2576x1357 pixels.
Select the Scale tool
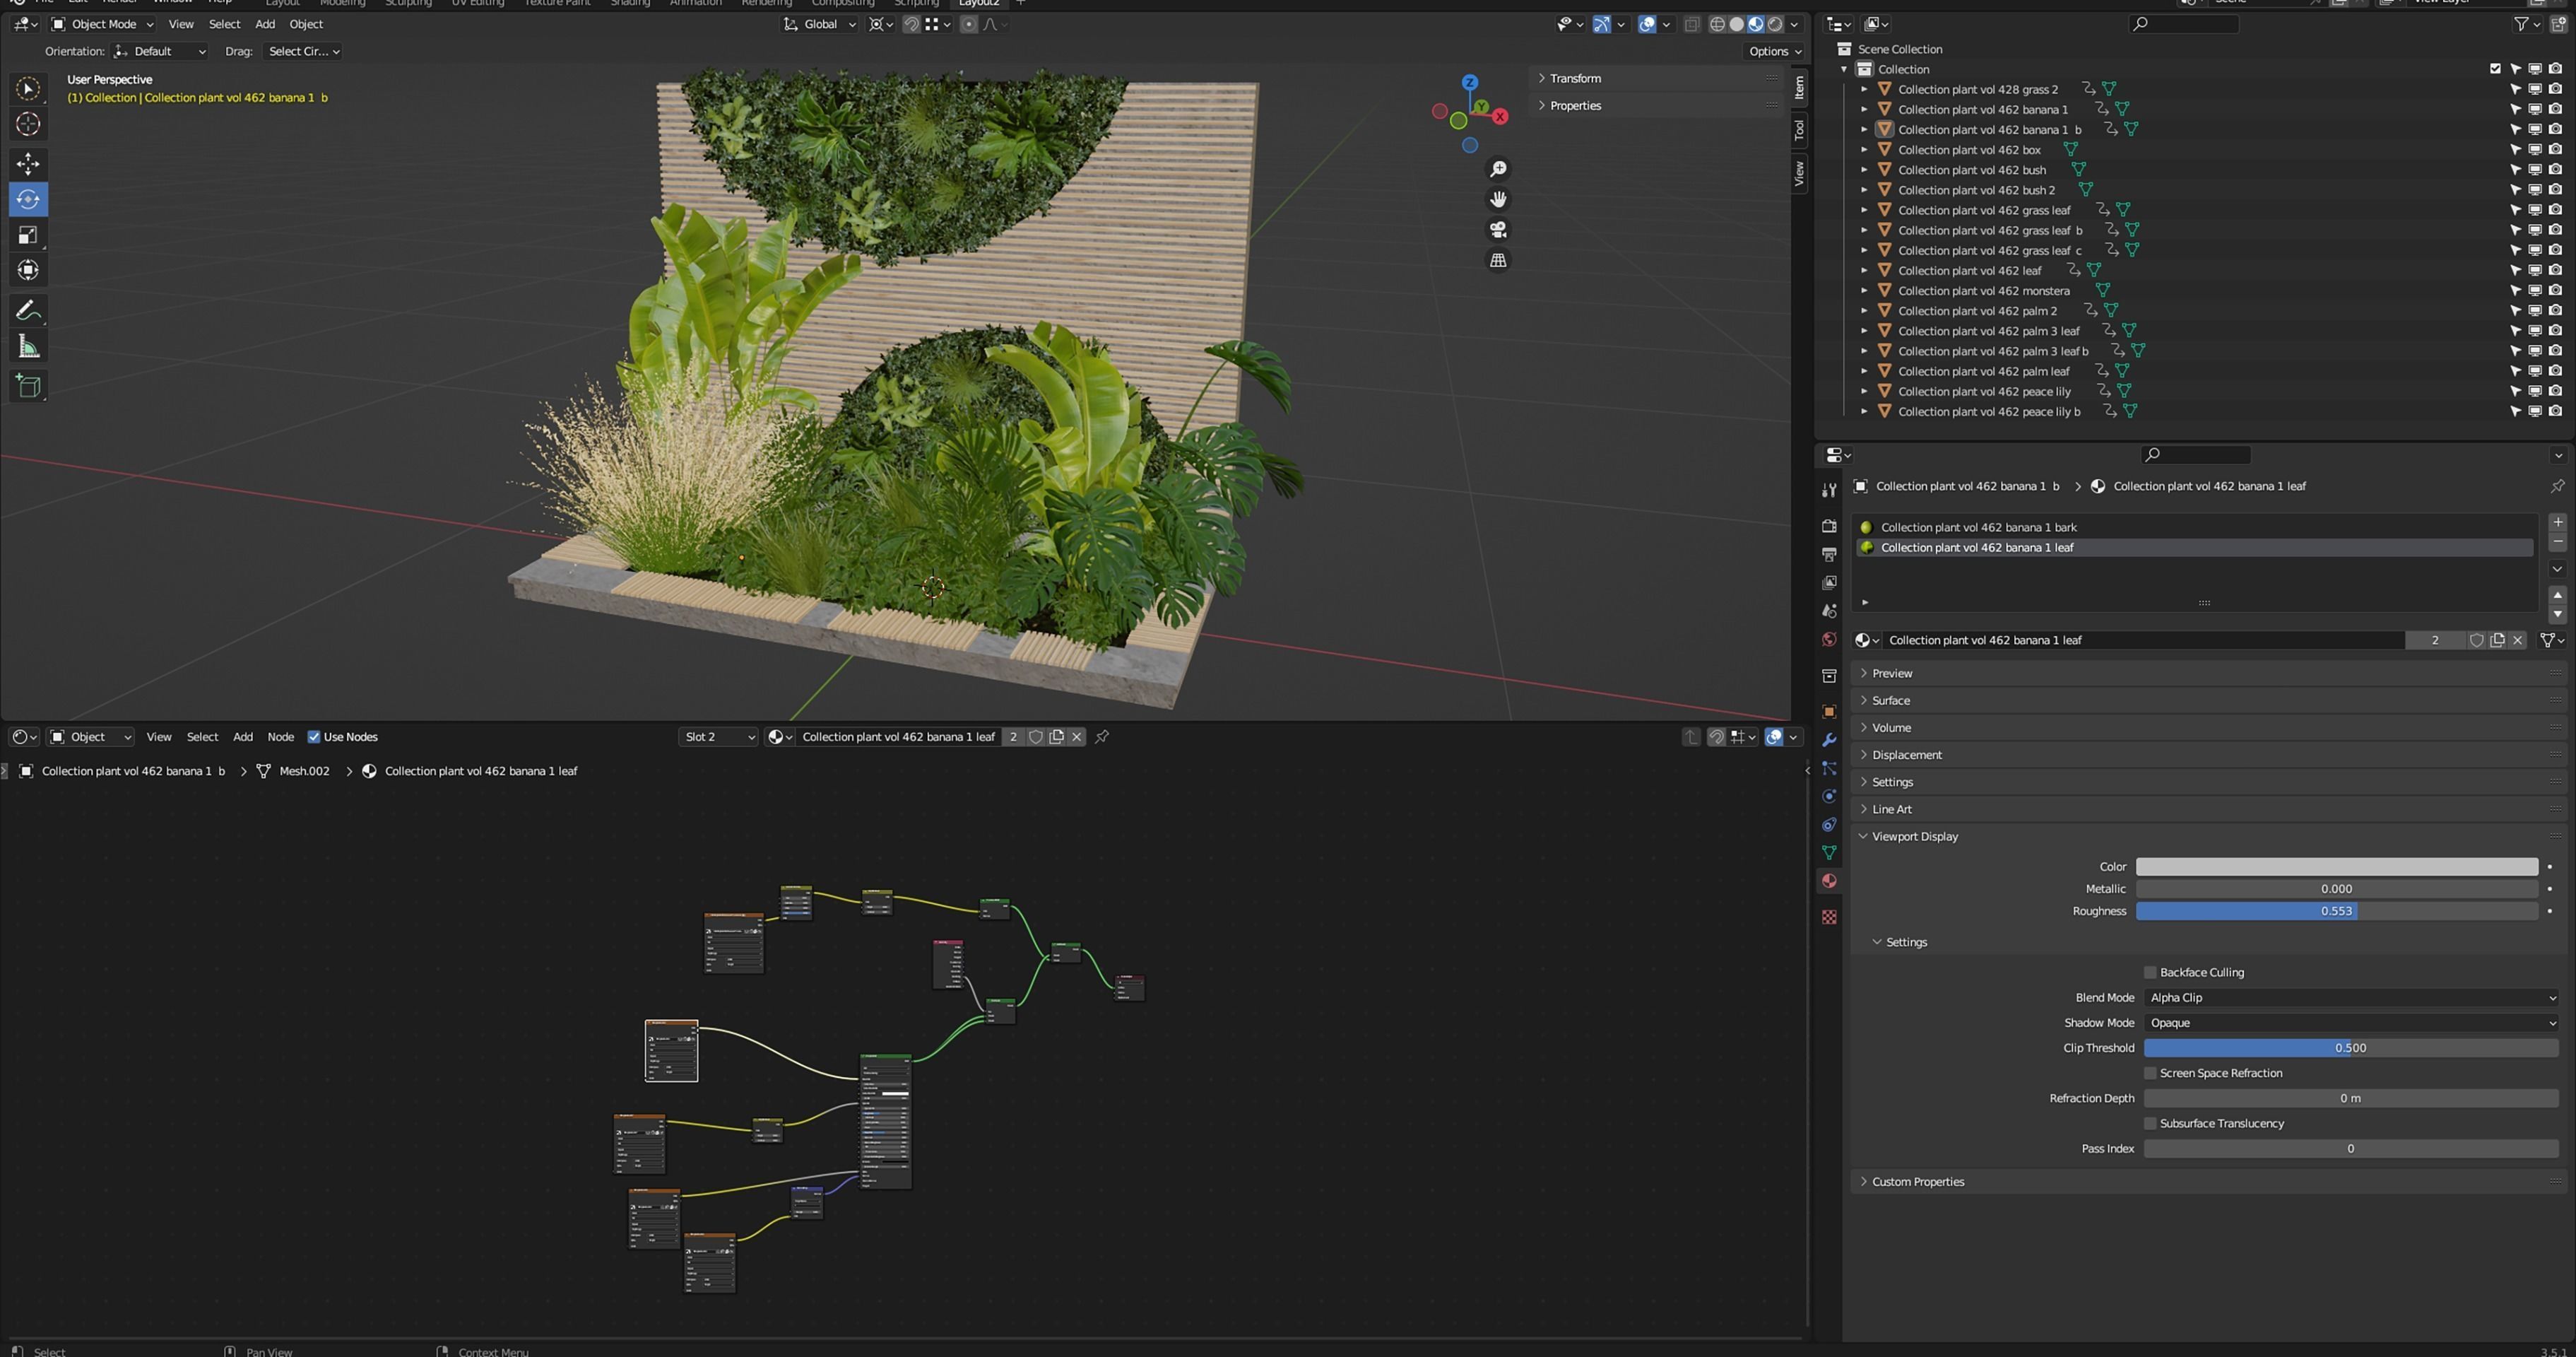[x=28, y=235]
